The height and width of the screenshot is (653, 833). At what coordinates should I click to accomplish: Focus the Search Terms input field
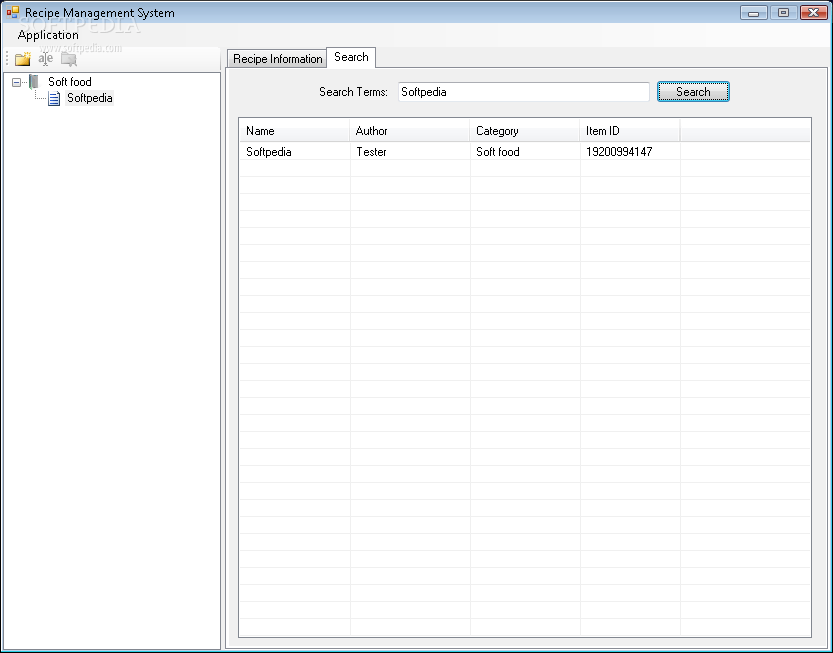click(523, 92)
